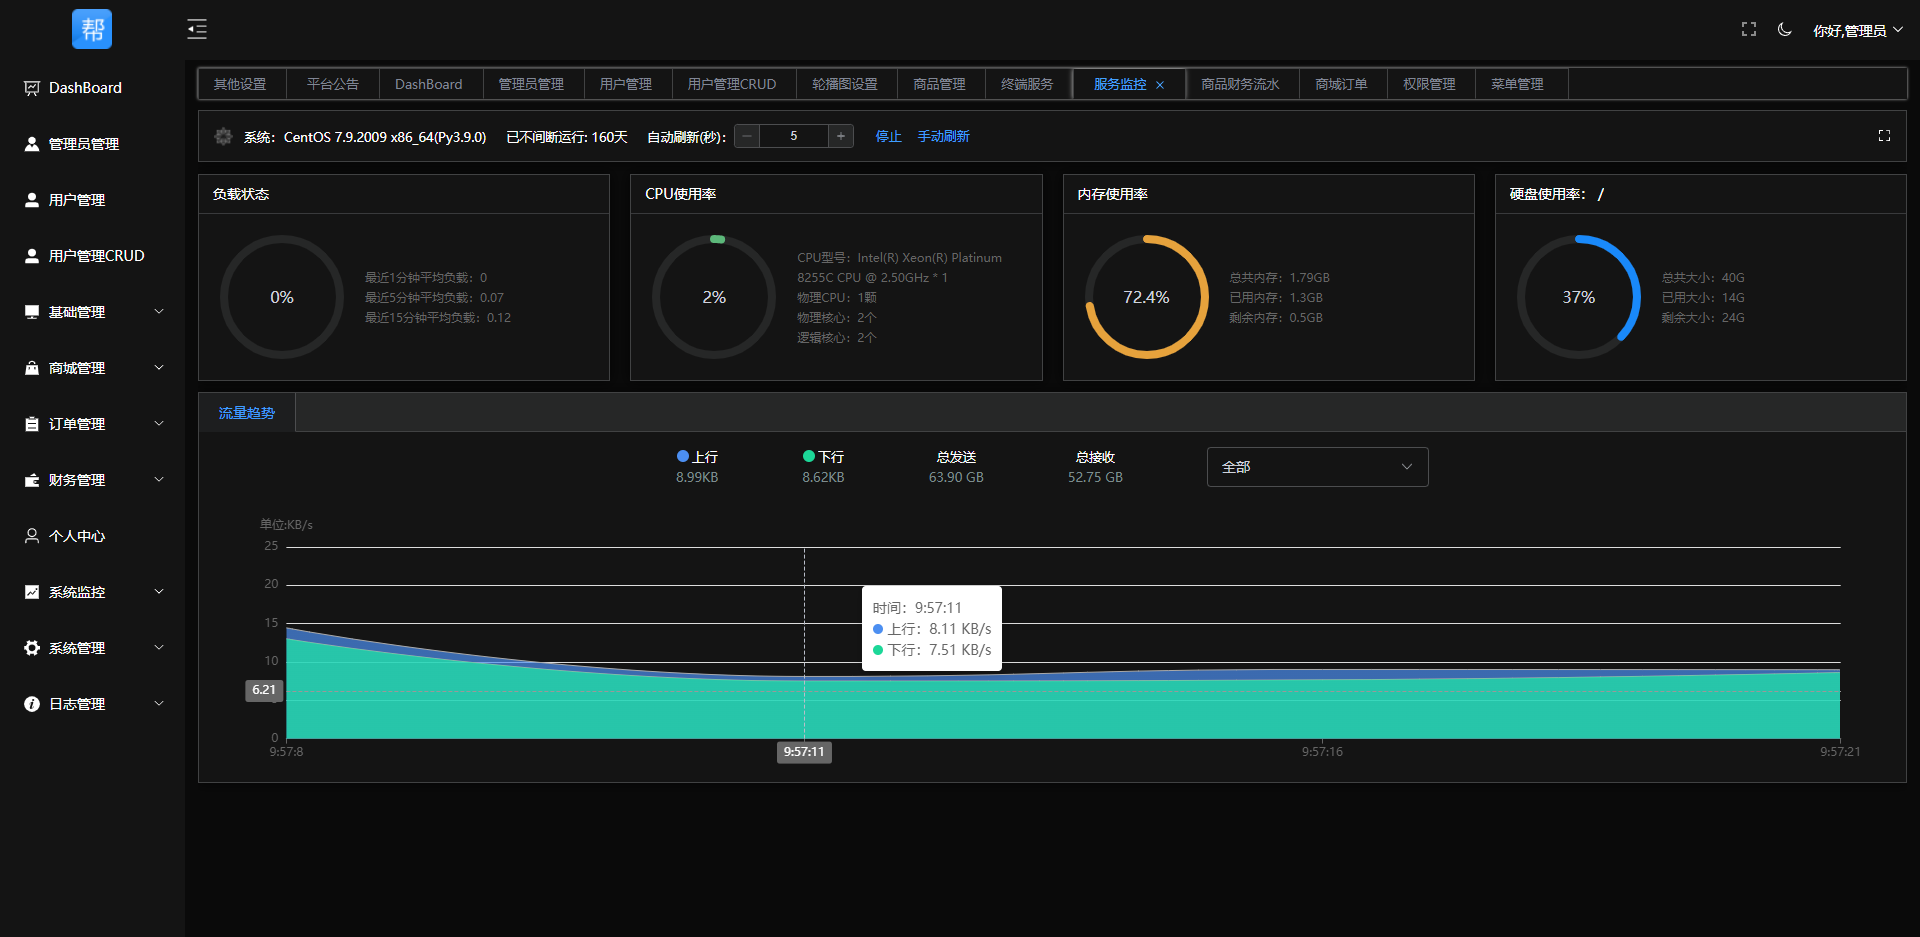Select the 流量趋势 tab
1920x937 pixels.
(x=246, y=413)
